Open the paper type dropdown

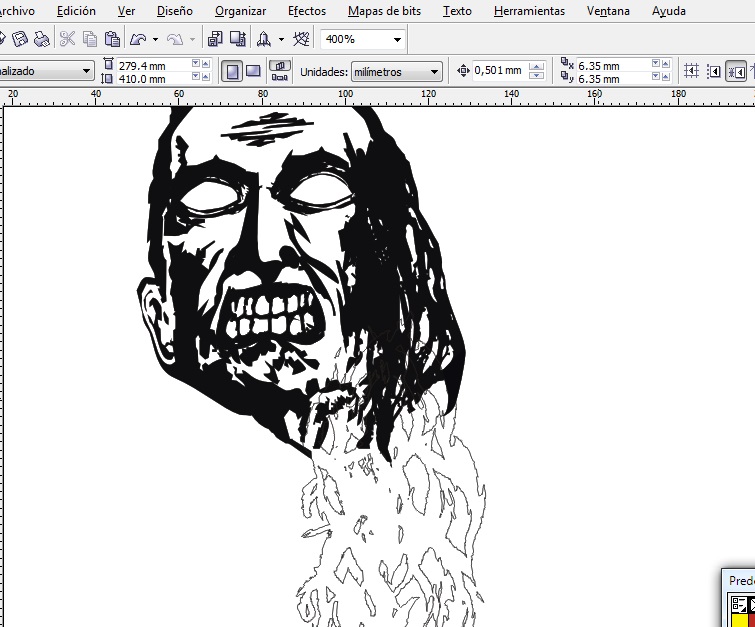(x=86, y=71)
